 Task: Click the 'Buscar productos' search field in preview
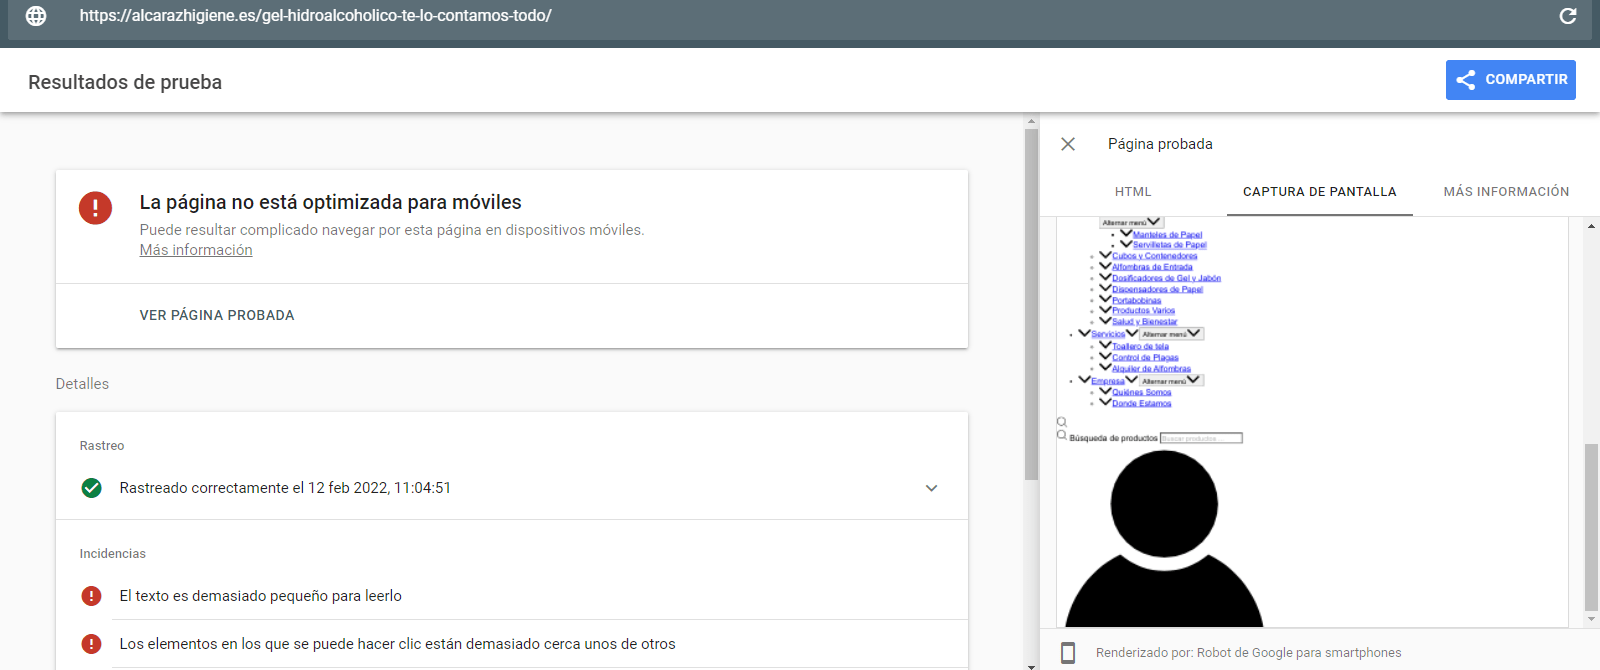pos(1201,438)
